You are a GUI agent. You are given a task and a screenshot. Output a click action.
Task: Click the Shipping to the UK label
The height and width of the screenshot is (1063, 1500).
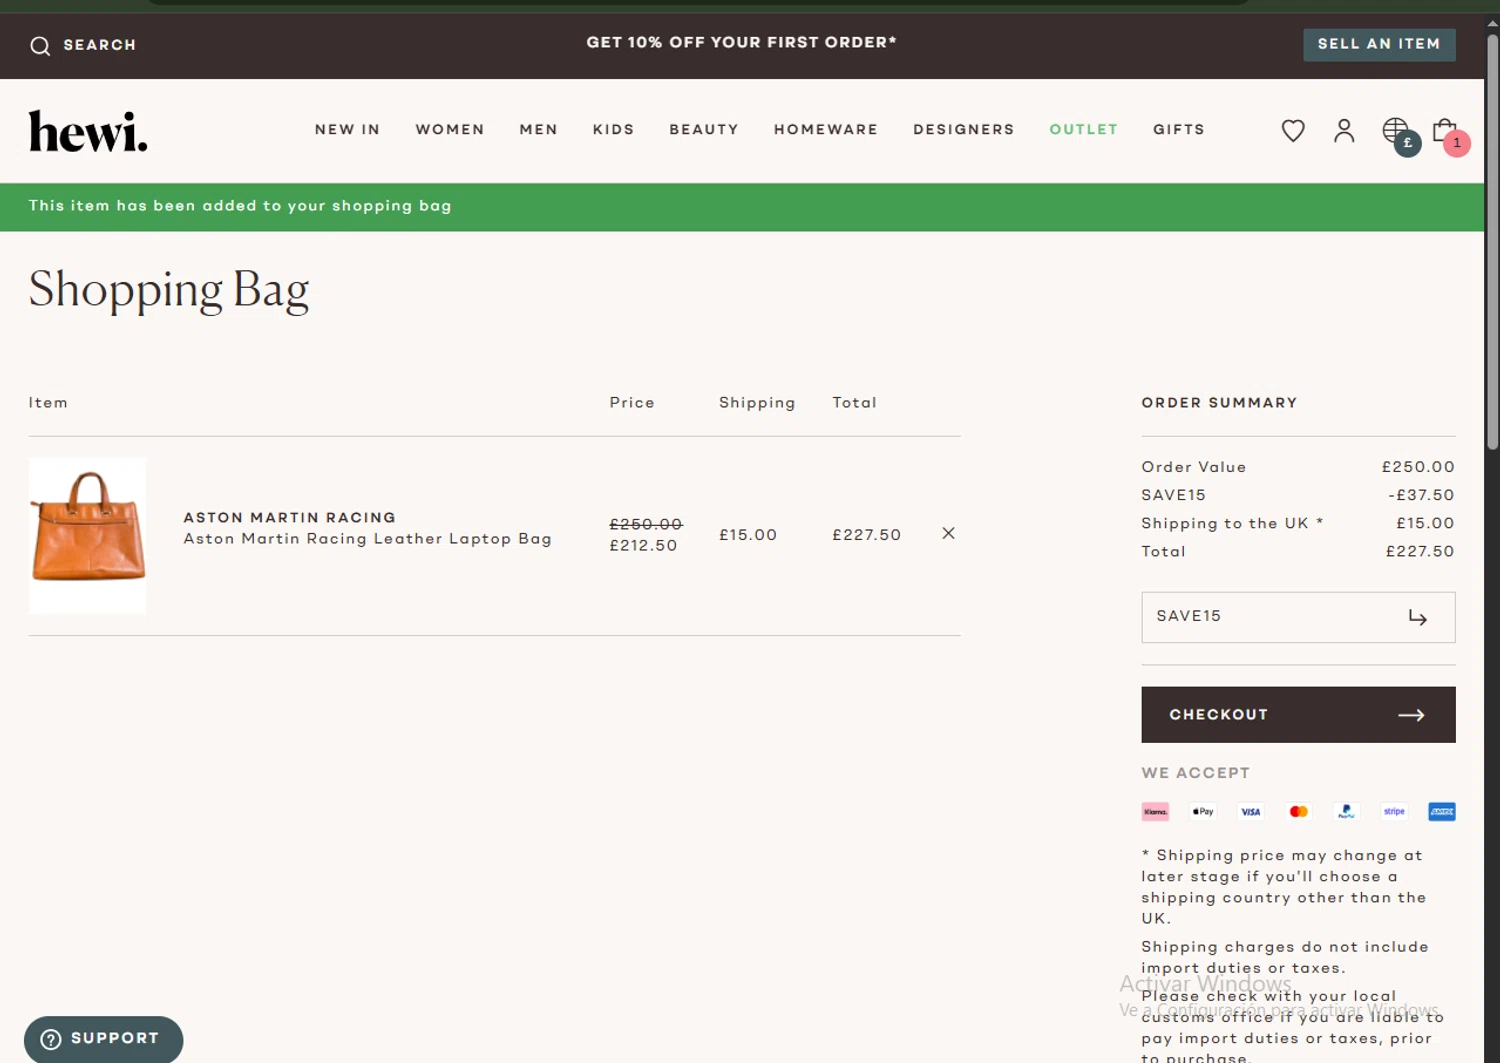click(x=1232, y=523)
